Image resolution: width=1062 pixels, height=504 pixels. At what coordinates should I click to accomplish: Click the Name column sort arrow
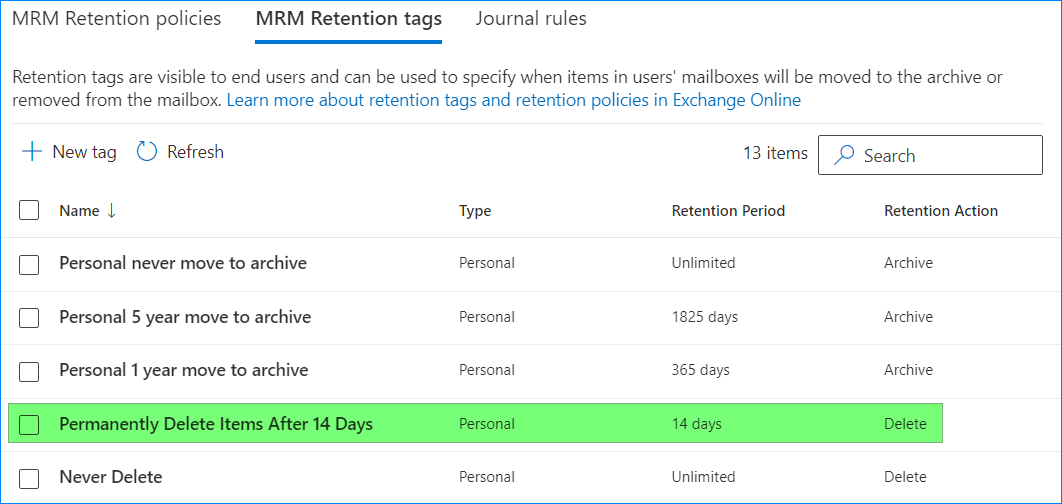(x=111, y=211)
